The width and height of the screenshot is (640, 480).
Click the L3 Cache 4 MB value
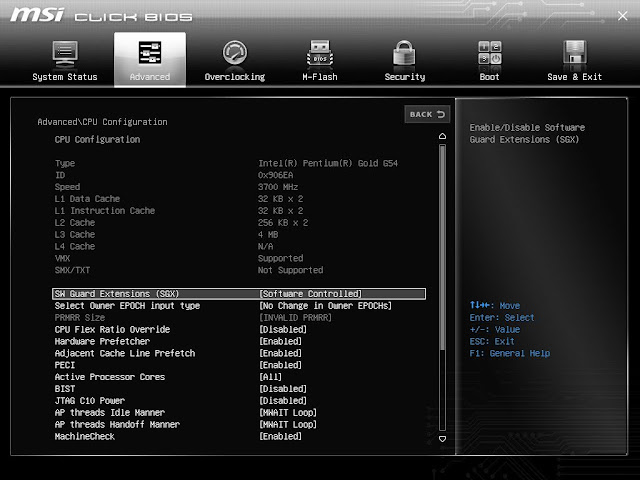[268, 234]
